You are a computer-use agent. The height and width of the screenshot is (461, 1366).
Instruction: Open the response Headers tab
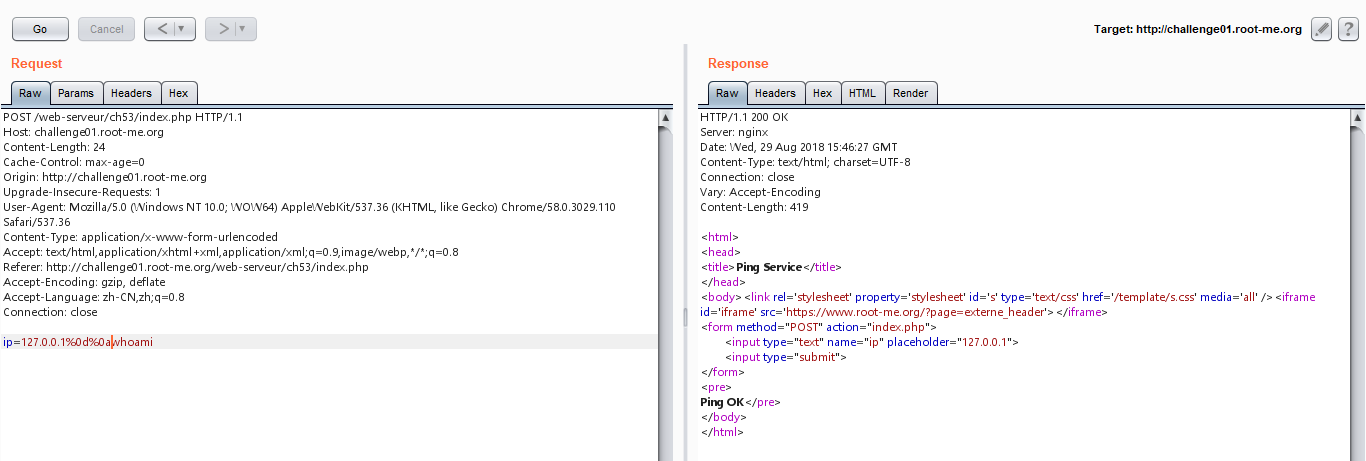point(775,93)
